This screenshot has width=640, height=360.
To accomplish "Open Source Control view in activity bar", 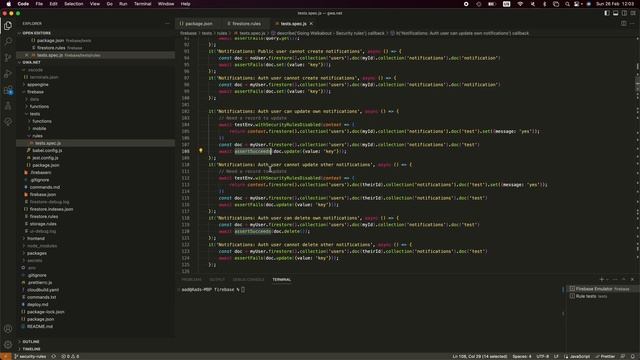I will coord(8,58).
